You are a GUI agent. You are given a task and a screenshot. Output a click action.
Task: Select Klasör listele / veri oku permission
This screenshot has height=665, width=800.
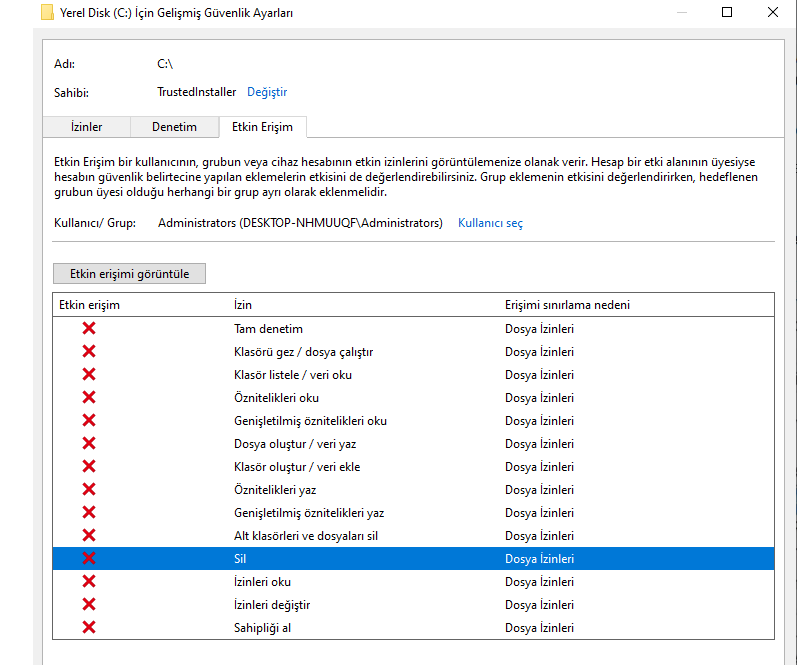[x=293, y=375]
